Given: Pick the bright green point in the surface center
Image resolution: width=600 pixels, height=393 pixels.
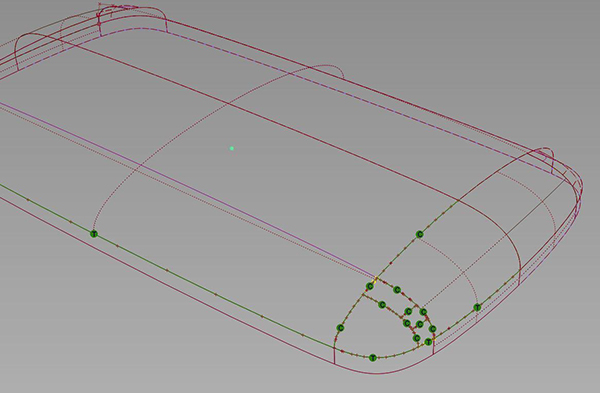Looking at the screenshot, I should [232, 148].
